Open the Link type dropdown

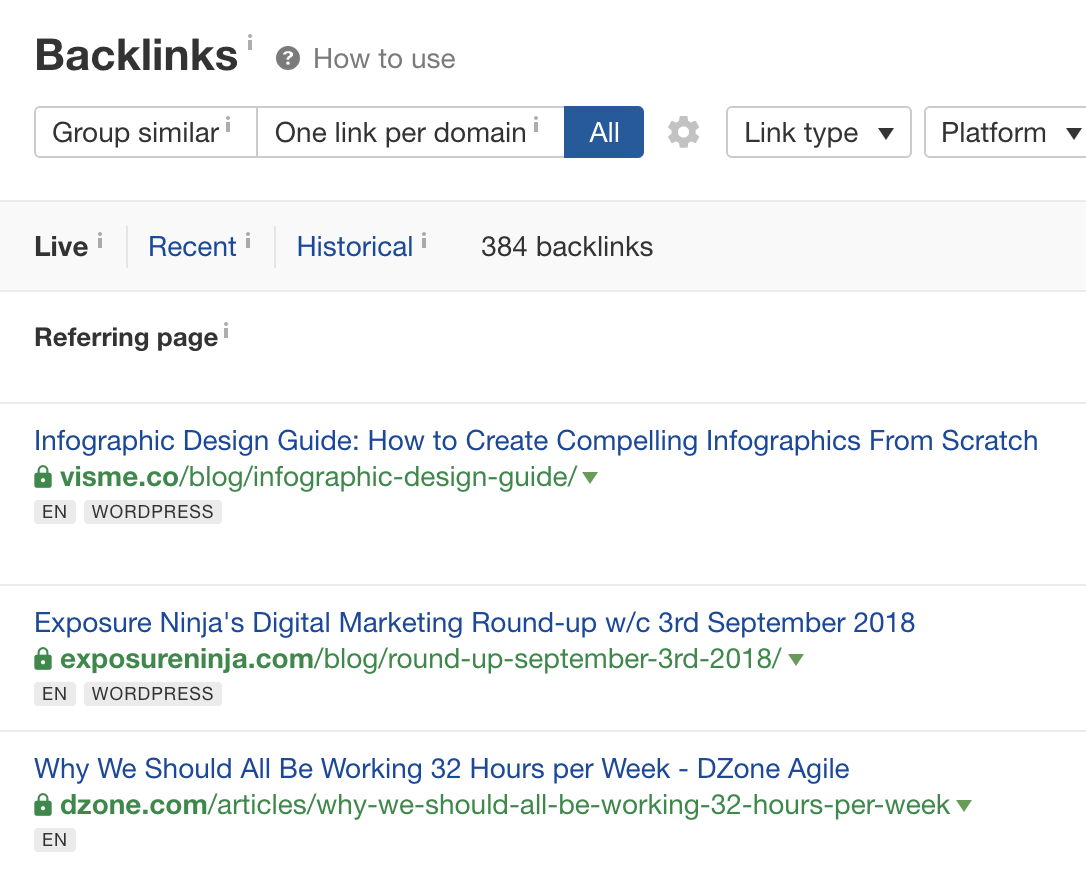coord(818,133)
